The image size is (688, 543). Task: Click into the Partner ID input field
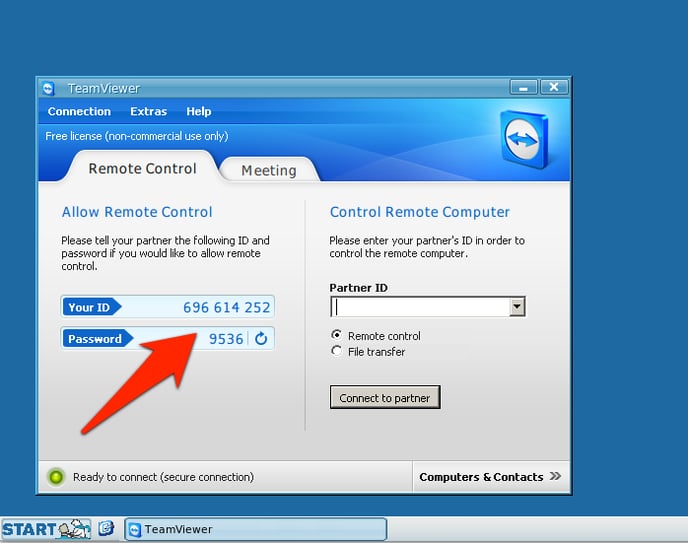(x=420, y=307)
